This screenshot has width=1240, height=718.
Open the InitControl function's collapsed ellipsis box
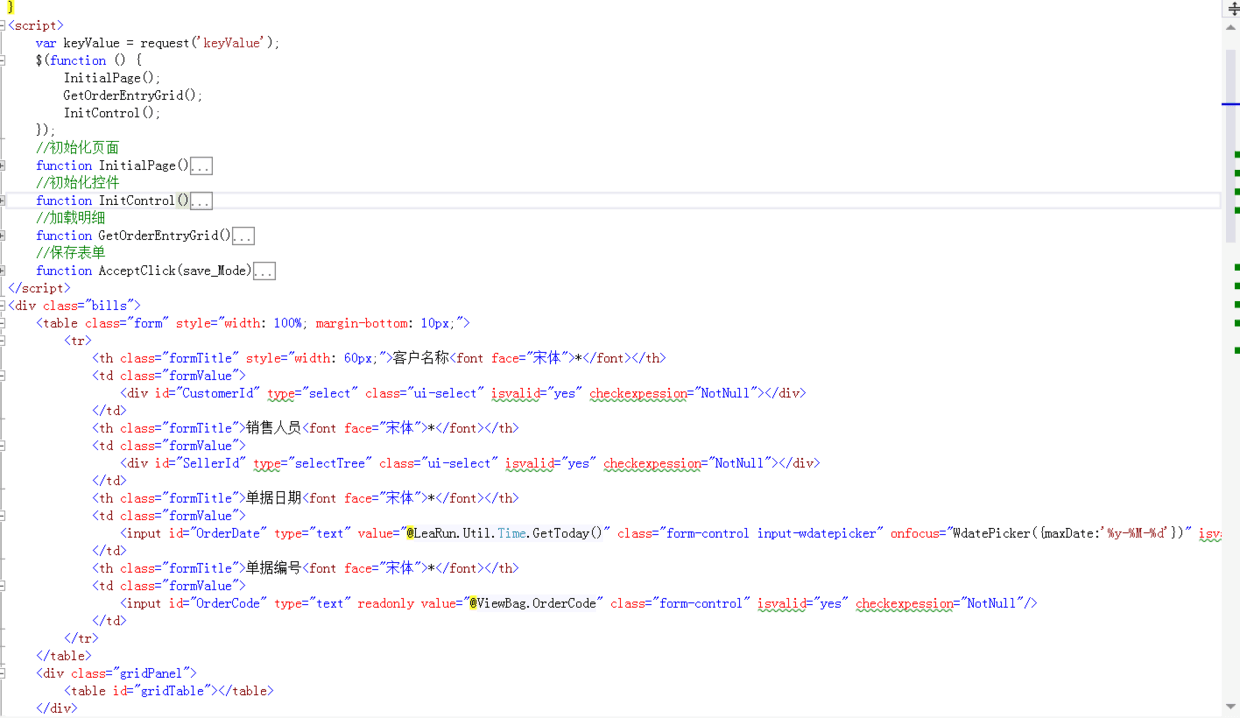(201, 201)
